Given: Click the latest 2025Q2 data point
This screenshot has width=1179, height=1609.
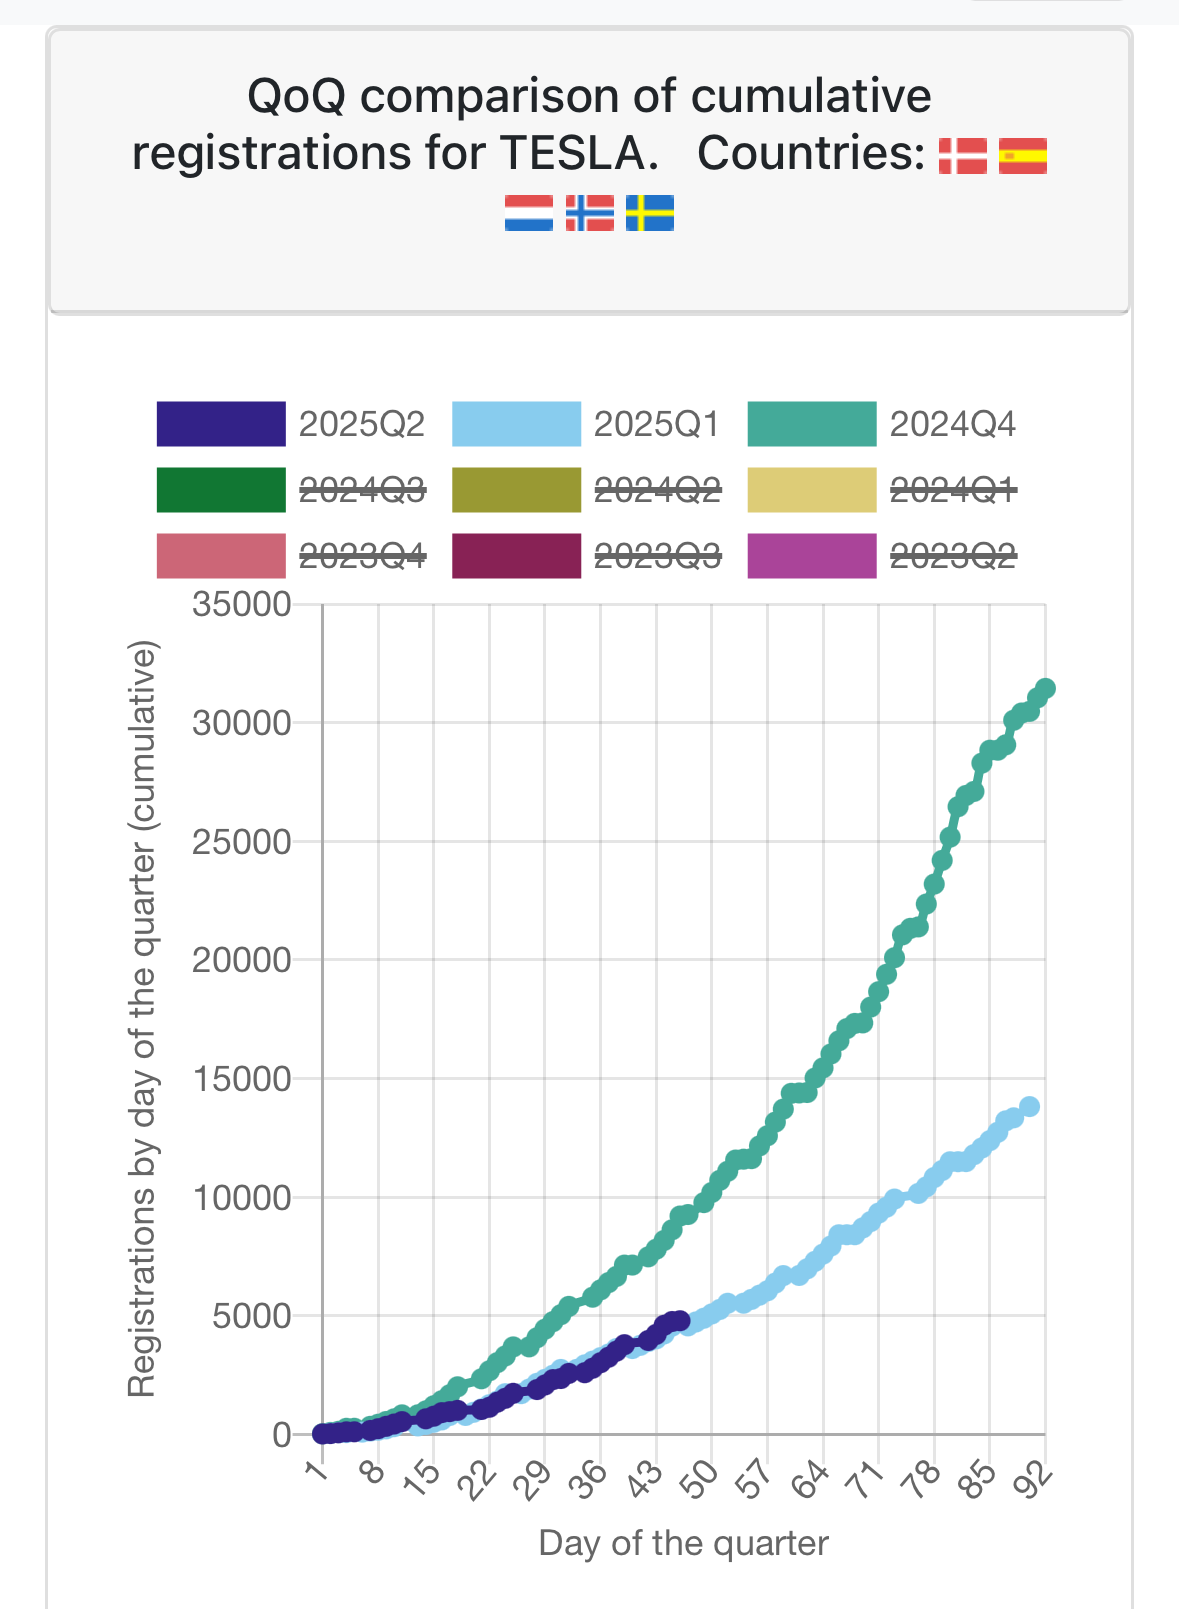Looking at the screenshot, I should [680, 1320].
